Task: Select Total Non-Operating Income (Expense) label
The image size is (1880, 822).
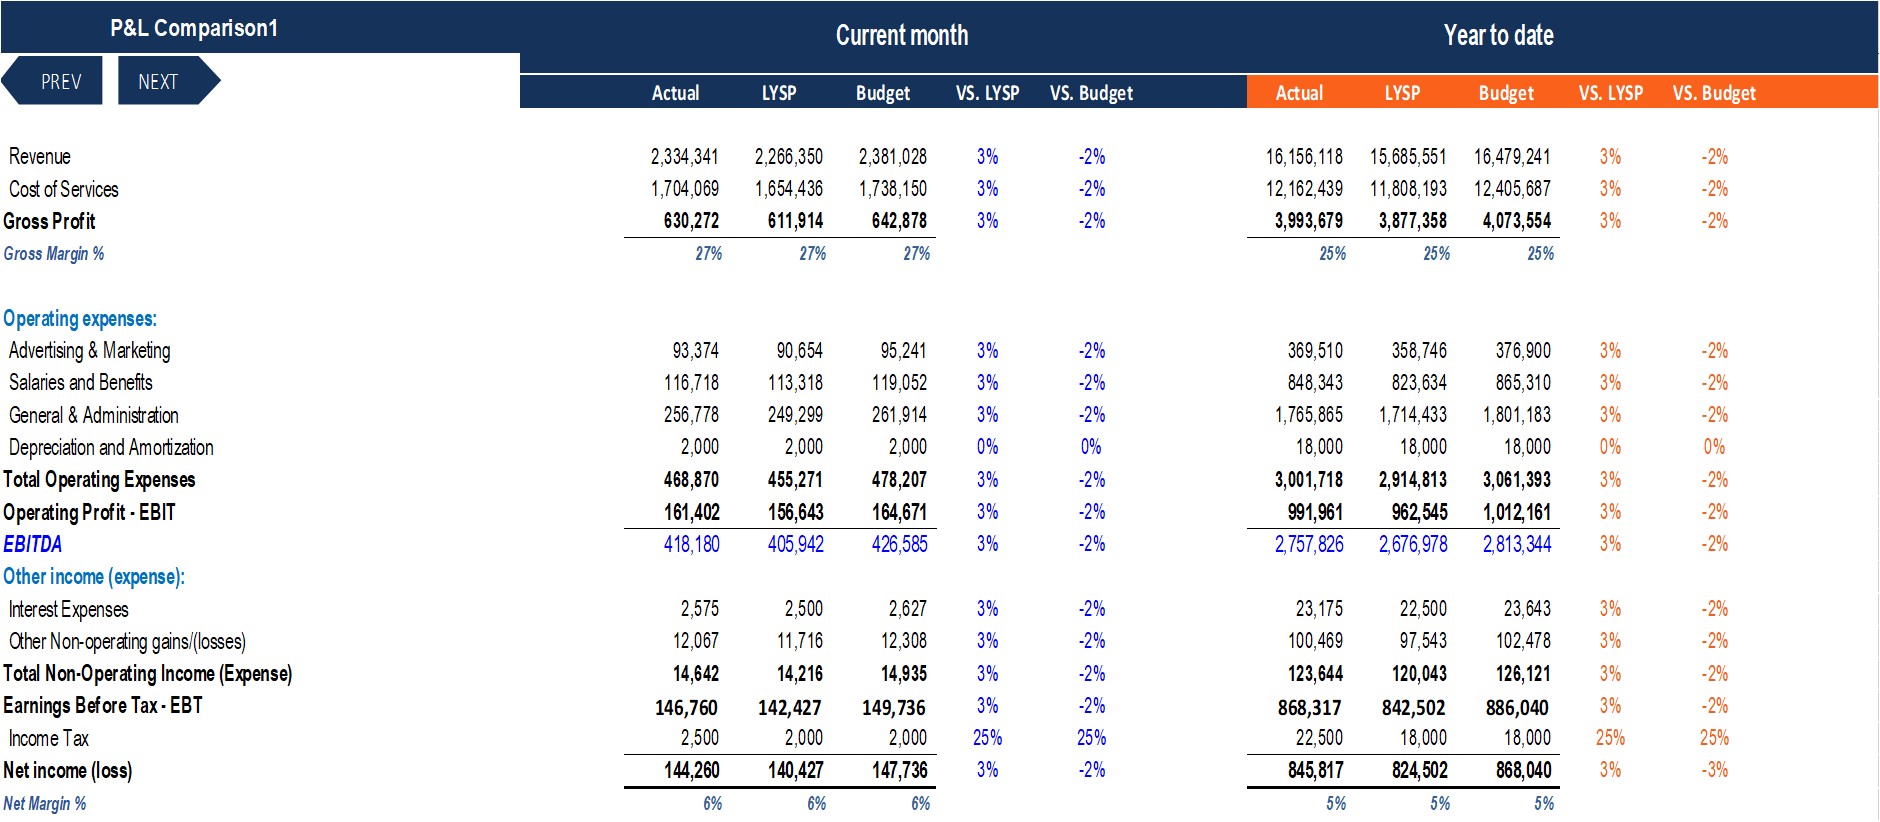Action: [x=148, y=674]
